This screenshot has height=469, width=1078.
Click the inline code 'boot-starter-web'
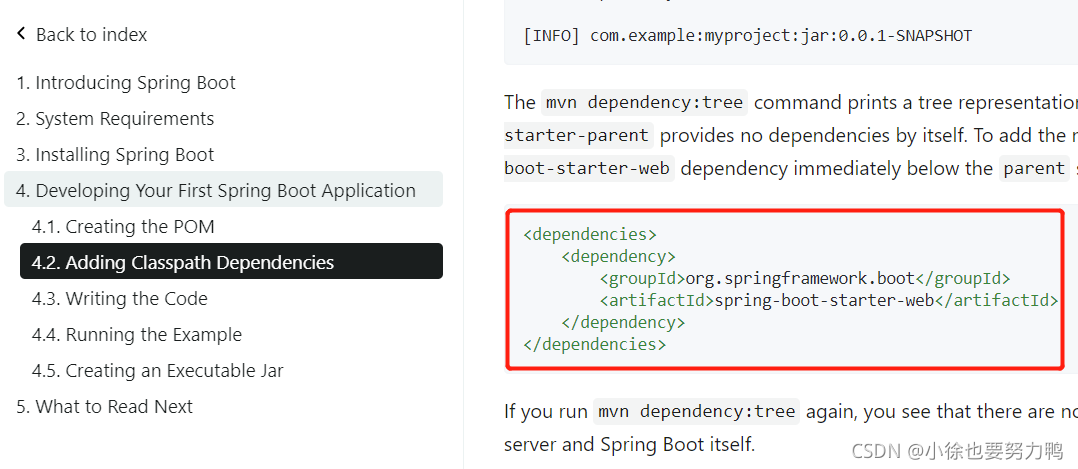tap(589, 168)
